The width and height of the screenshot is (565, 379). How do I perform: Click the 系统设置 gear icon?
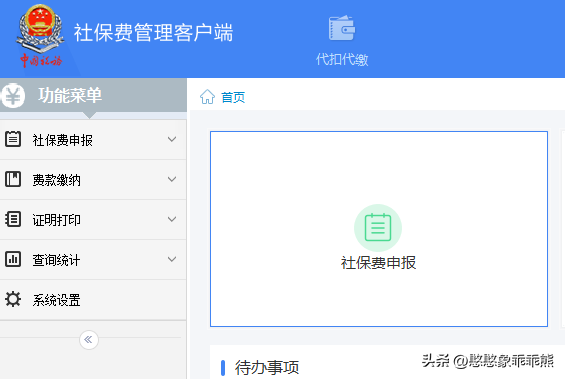tap(13, 299)
